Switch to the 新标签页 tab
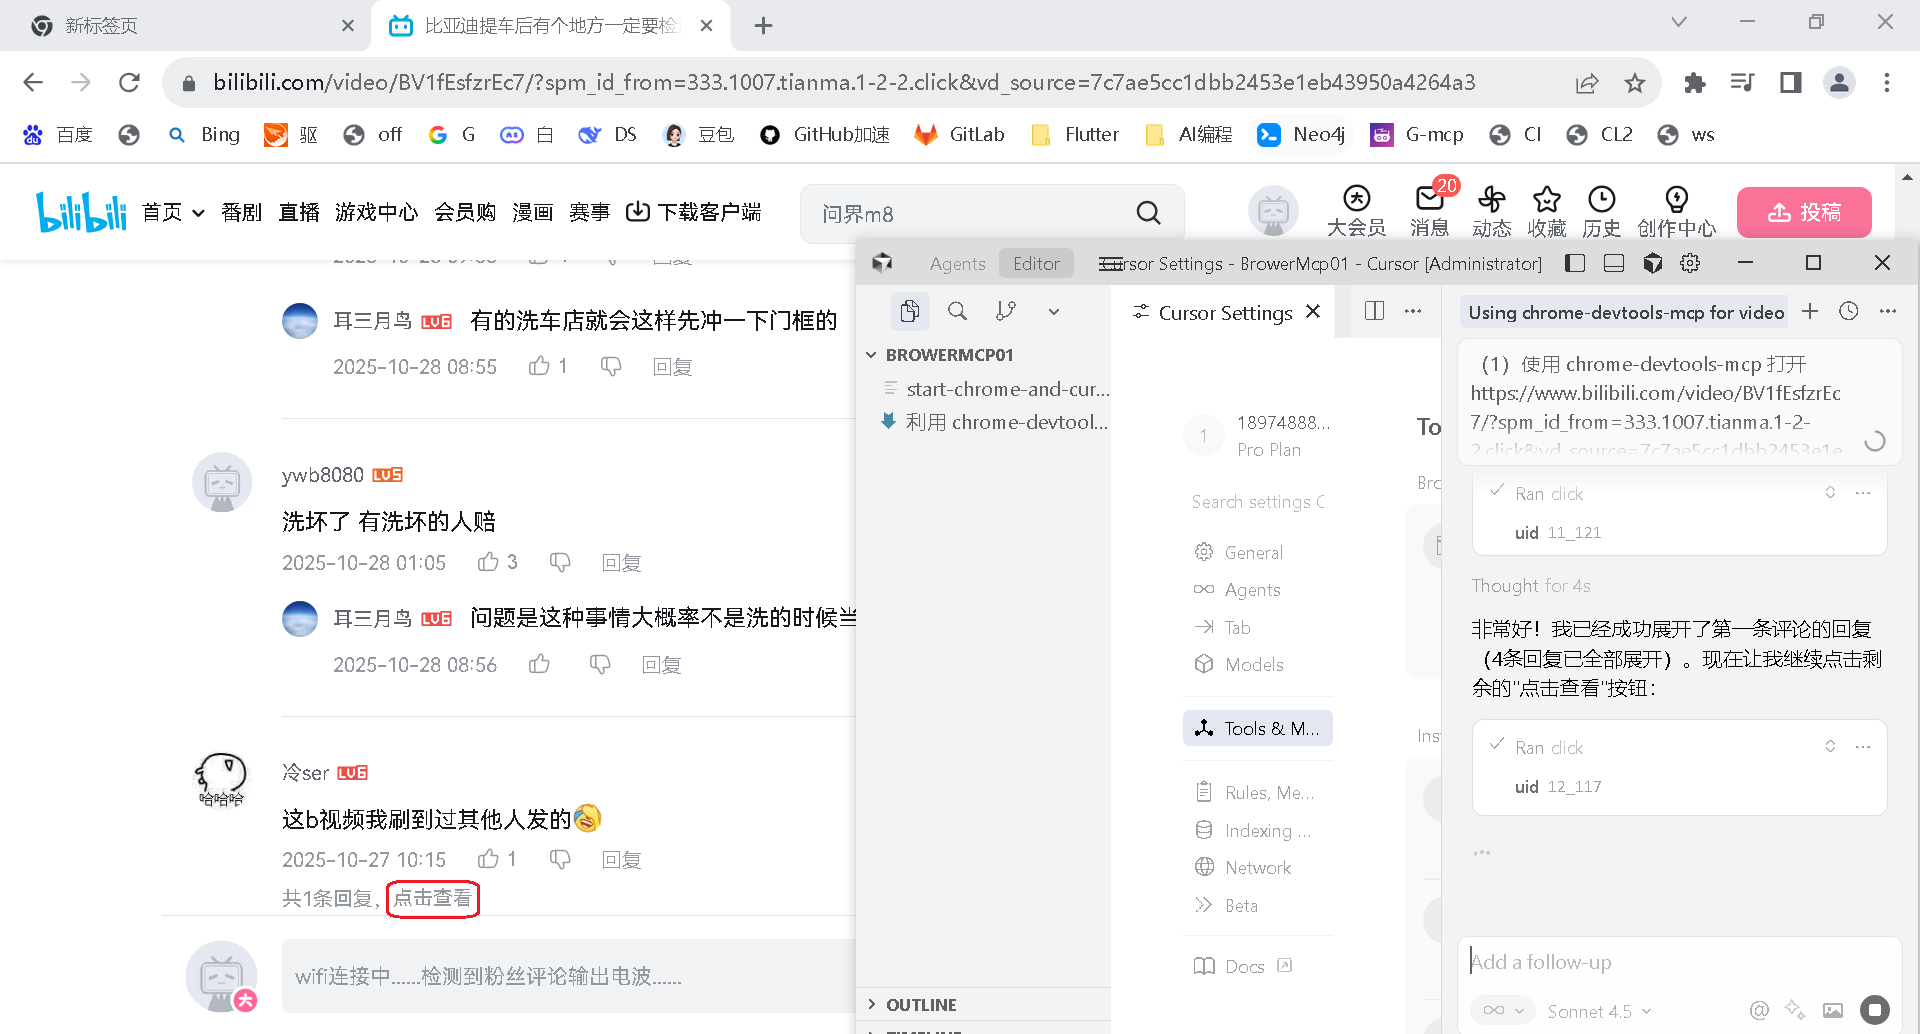Screen dimensions: 1920x1034 pyautogui.click(x=190, y=26)
